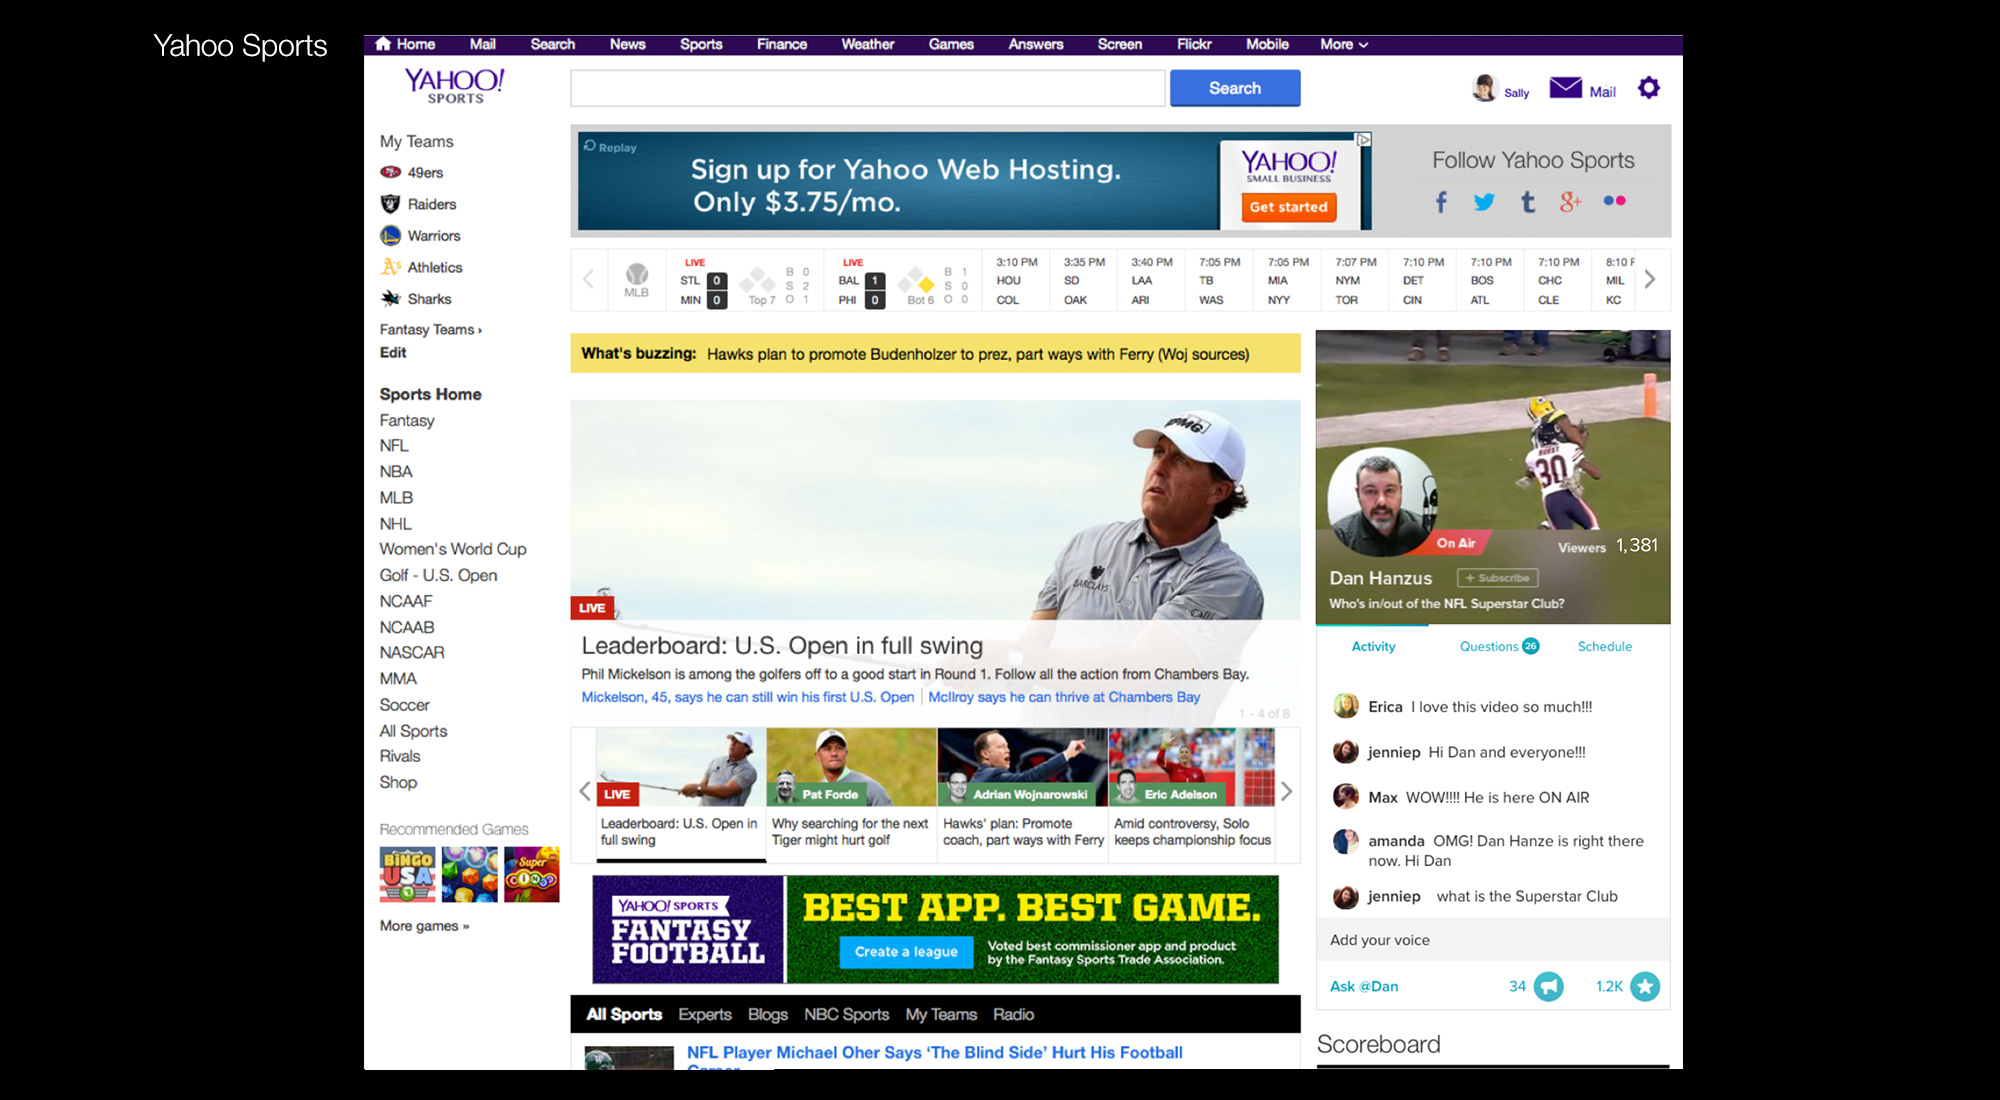Expand Fantasy Teams arrow link
This screenshot has height=1100, width=2000.
[430, 329]
